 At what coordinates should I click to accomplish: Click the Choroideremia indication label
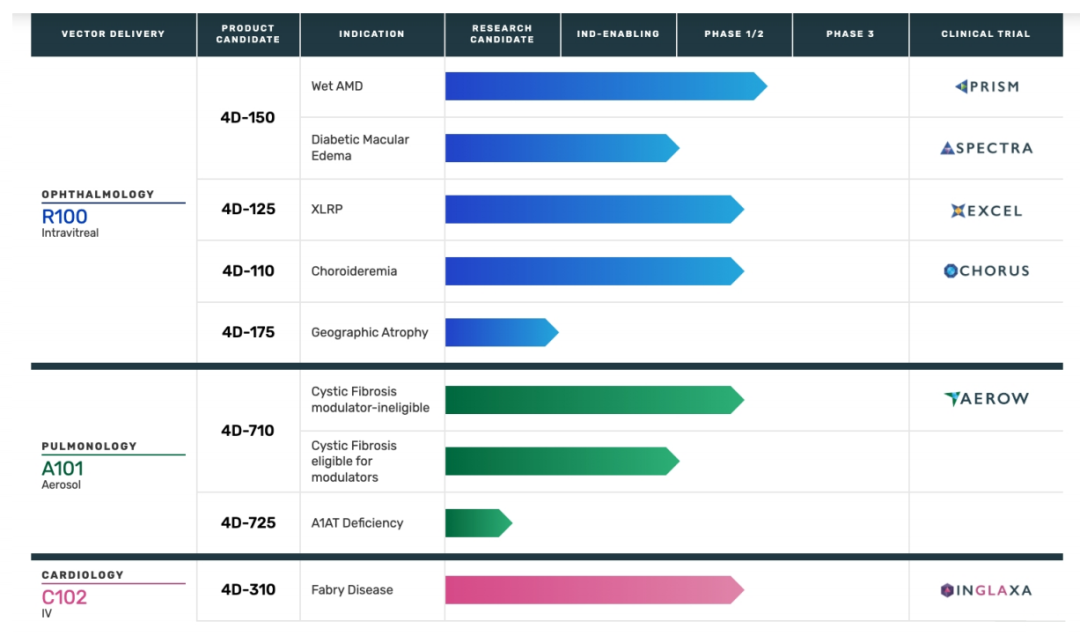click(356, 271)
